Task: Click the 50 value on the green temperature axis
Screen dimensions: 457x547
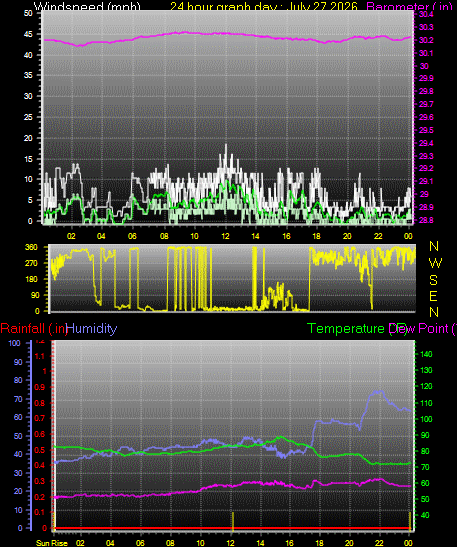Action: (425, 499)
